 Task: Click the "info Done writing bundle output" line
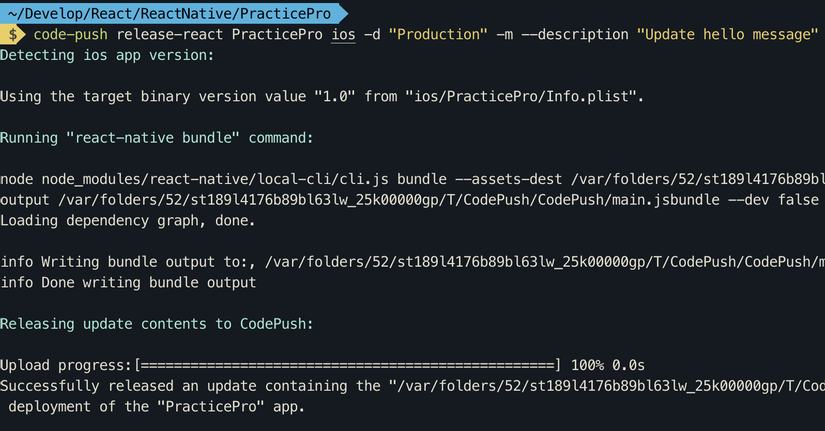point(128,283)
